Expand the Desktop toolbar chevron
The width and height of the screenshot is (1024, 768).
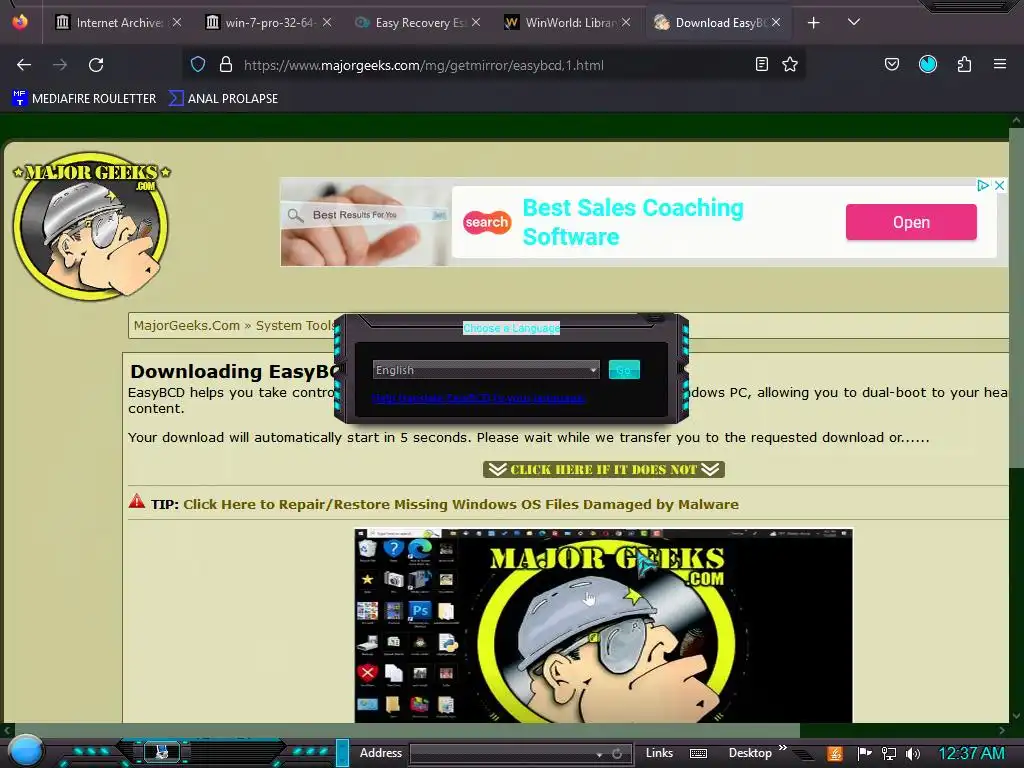click(782, 748)
